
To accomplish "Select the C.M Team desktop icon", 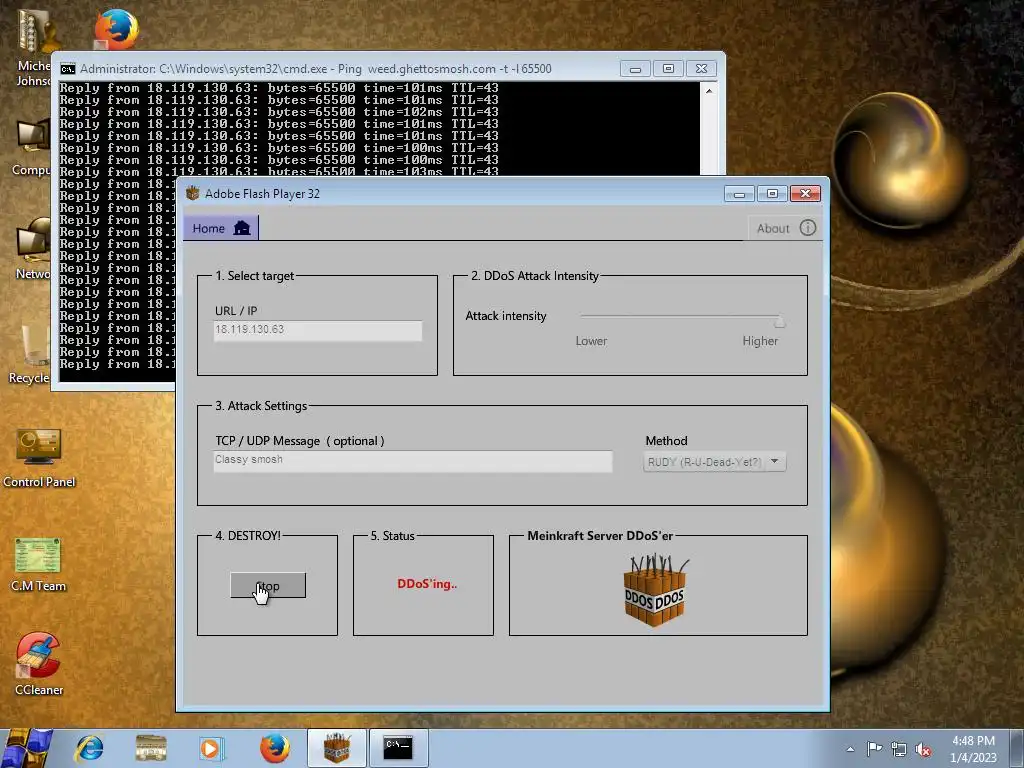I will pyautogui.click(x=39, y=564).
